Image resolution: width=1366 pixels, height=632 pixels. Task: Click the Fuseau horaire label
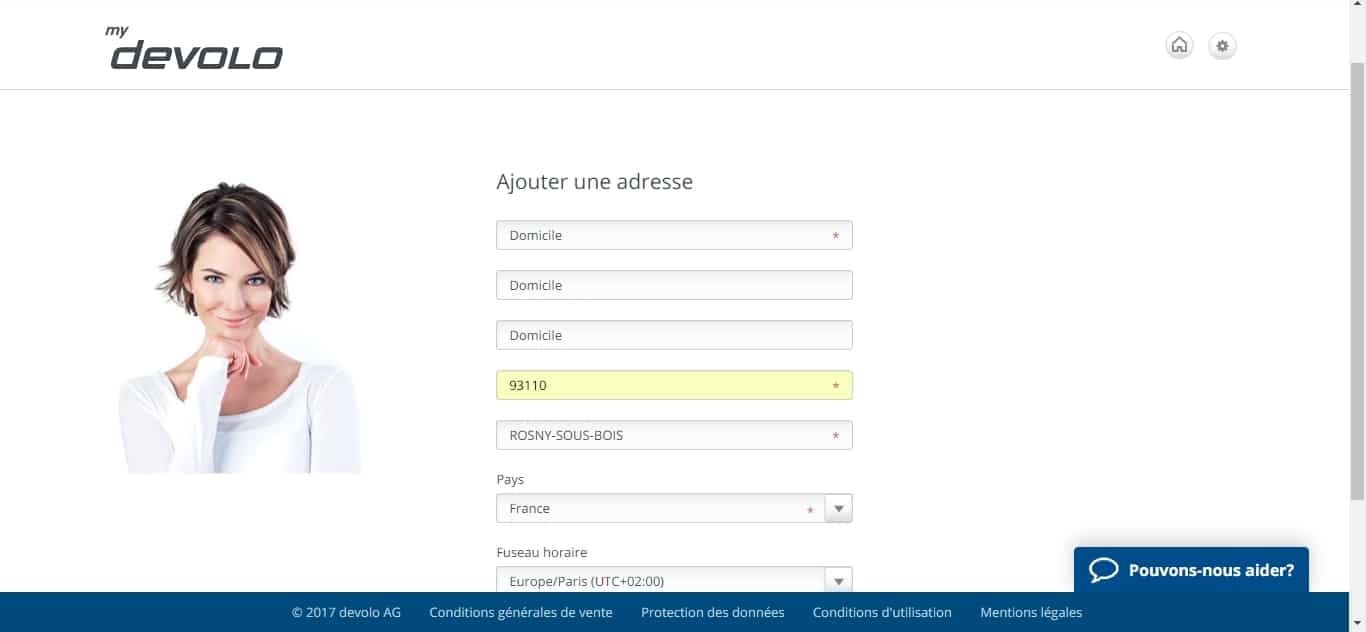pos(542,552)
